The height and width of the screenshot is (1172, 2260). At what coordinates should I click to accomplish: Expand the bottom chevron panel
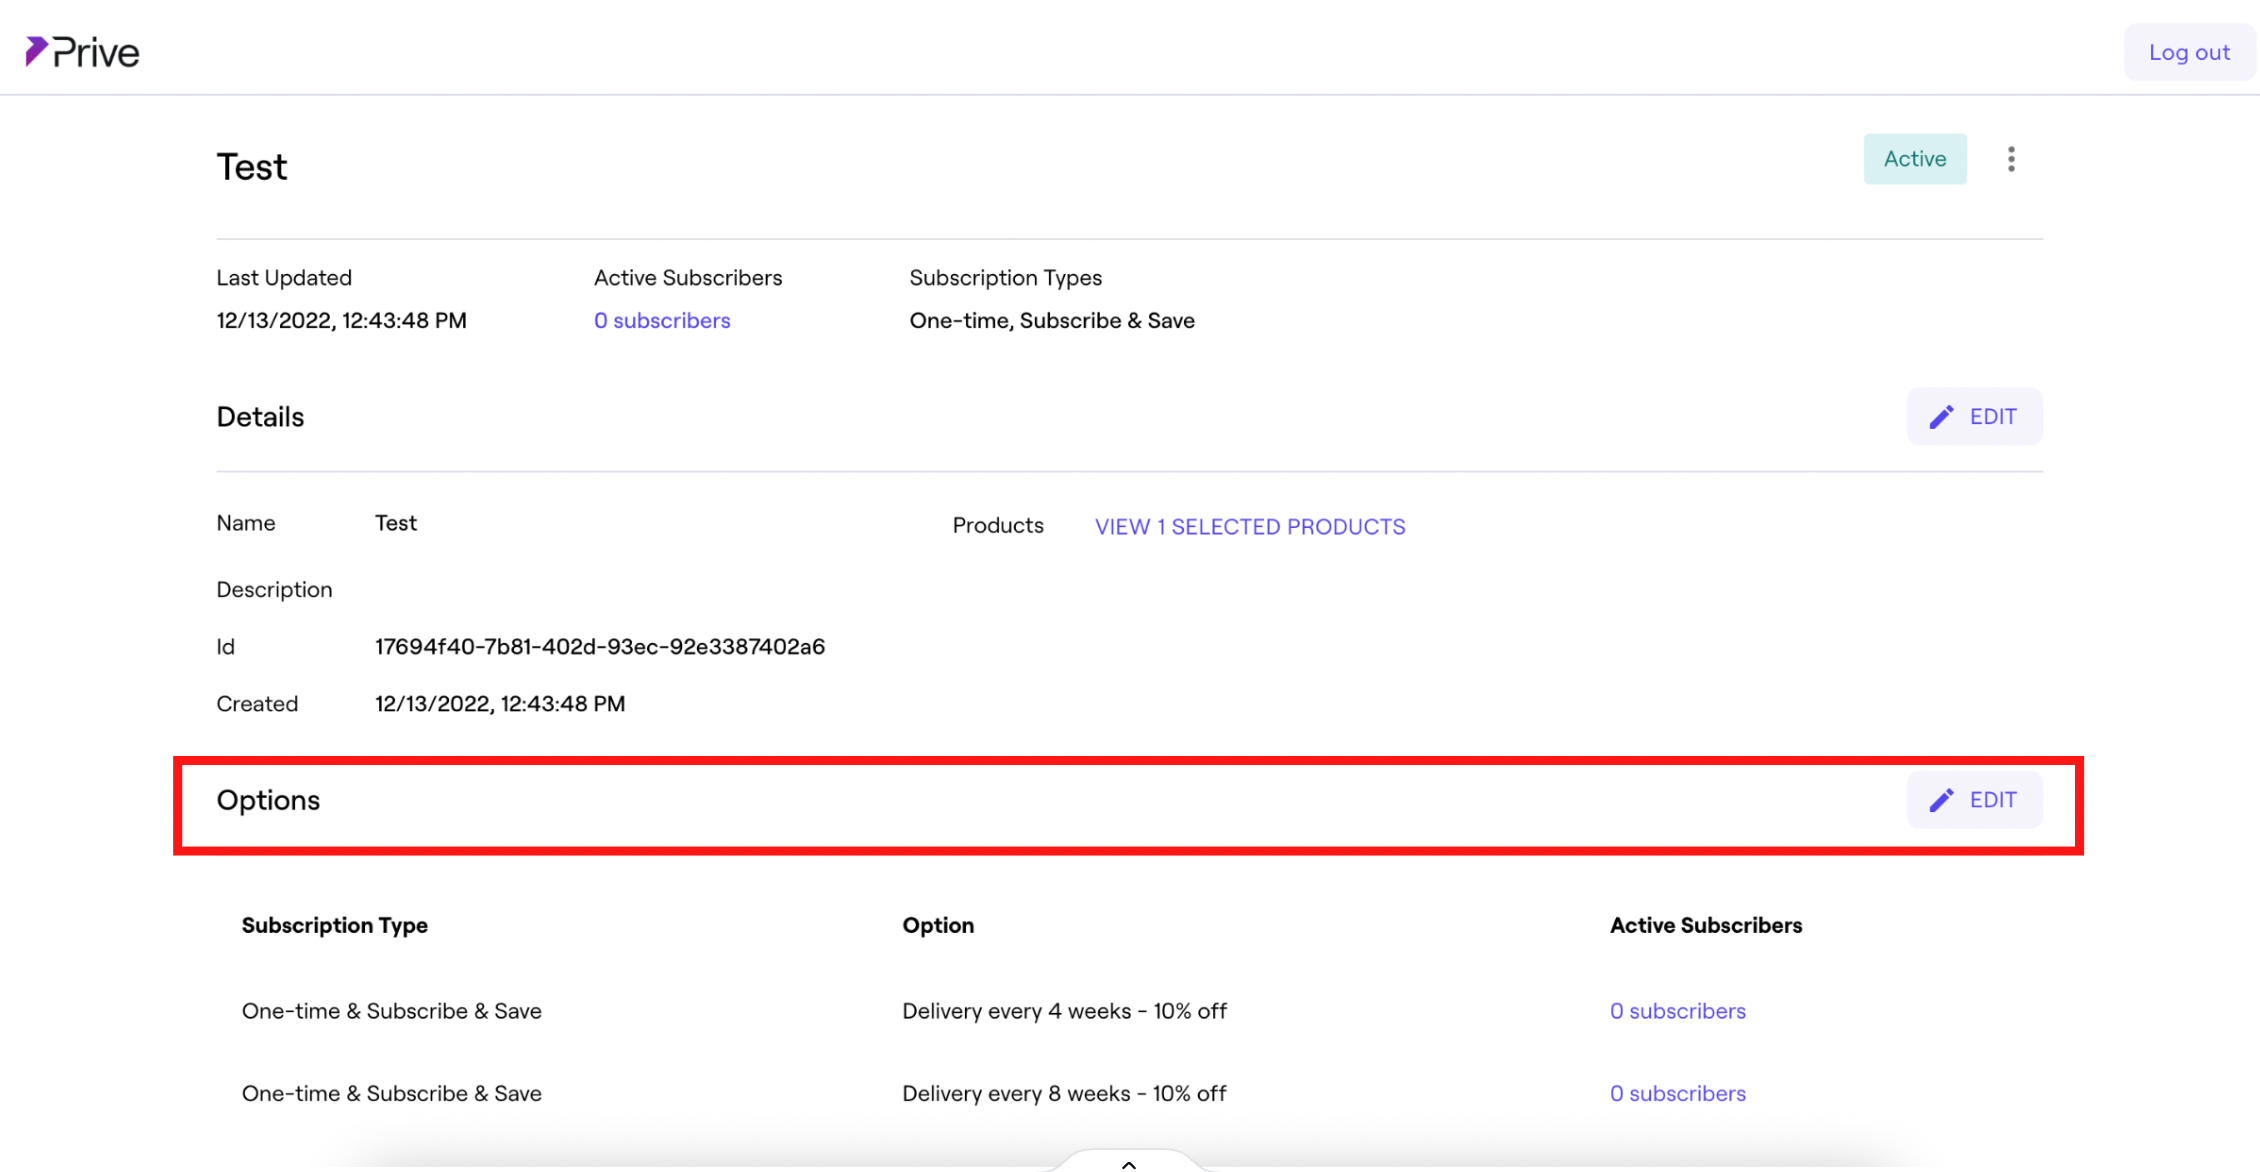coord(1129,1163)
